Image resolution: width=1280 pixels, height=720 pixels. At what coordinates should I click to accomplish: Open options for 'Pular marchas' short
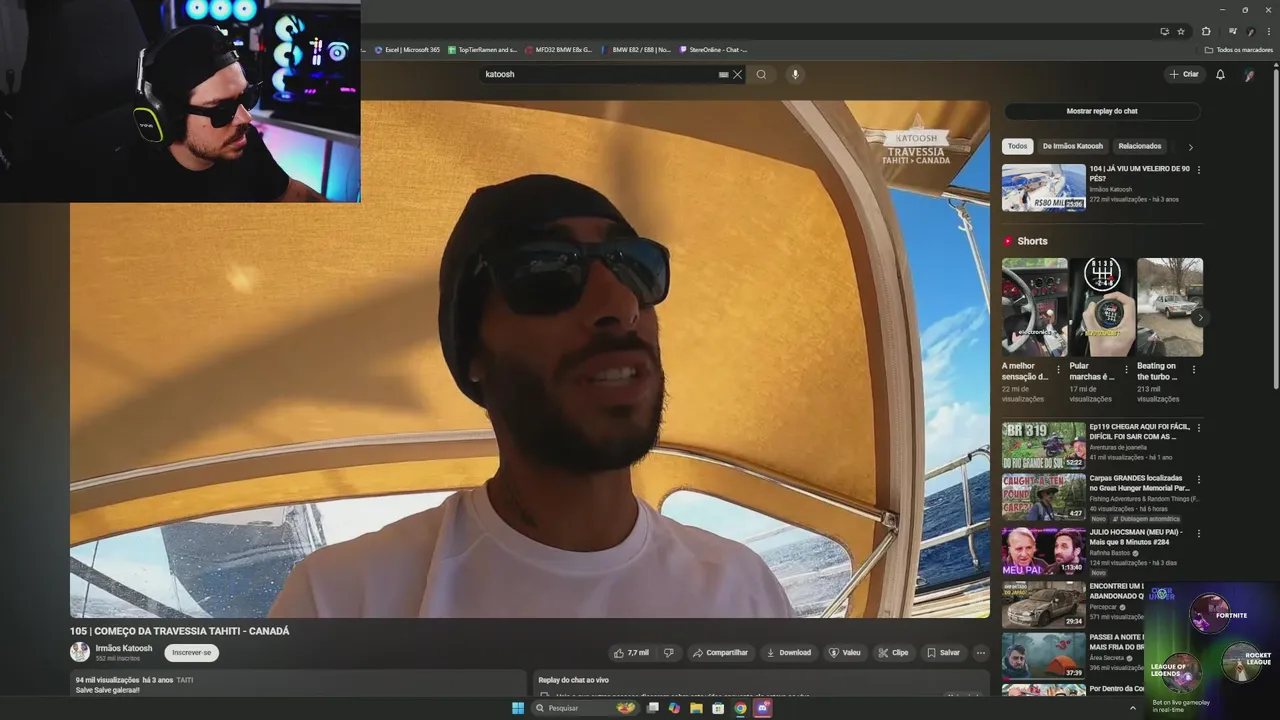click(1126, 369)
